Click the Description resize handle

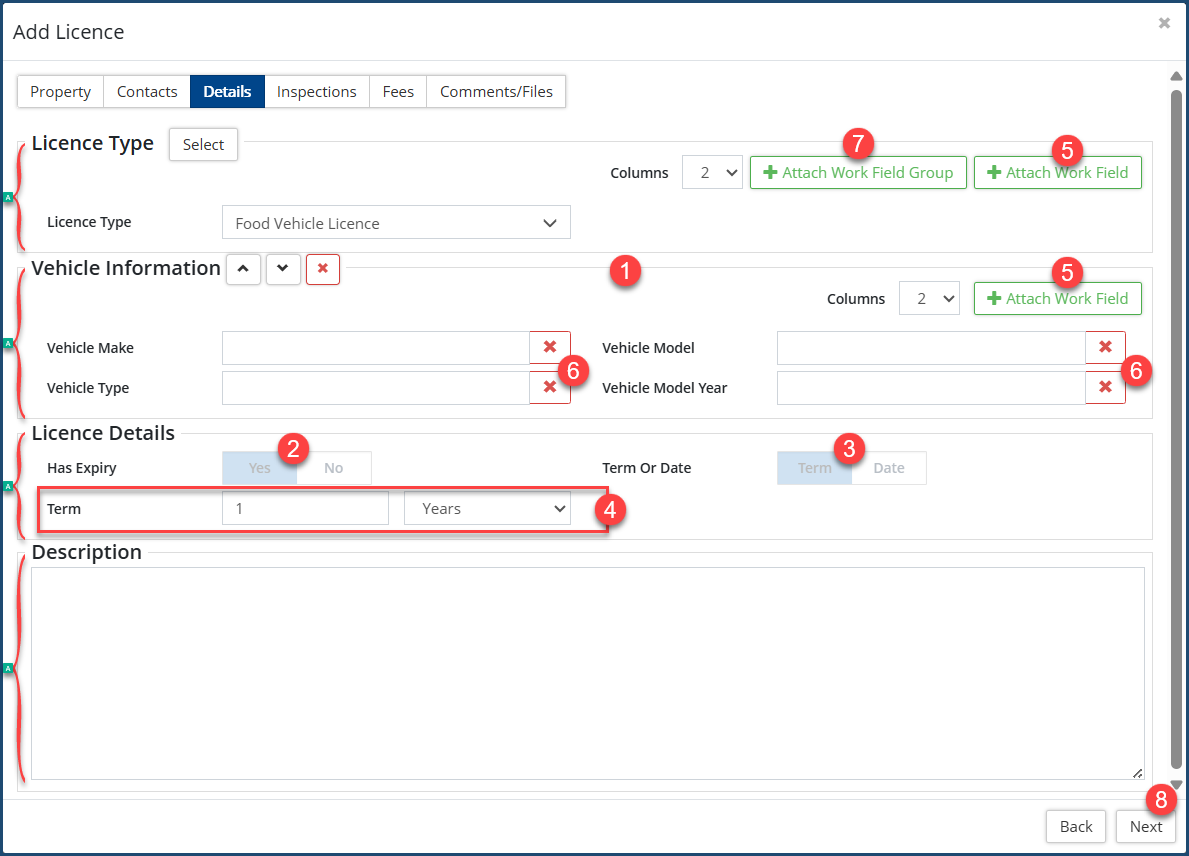tap(1137, 773)
